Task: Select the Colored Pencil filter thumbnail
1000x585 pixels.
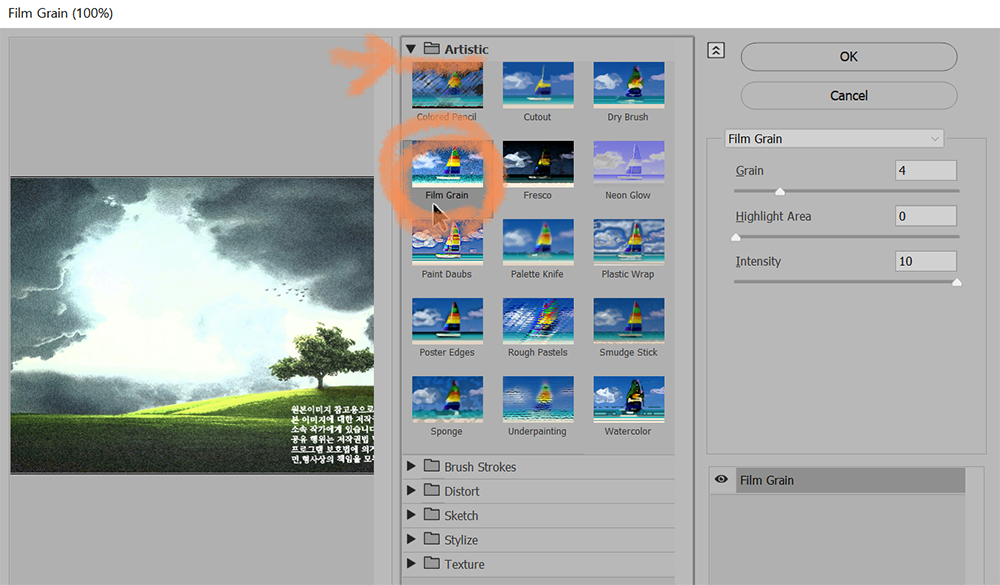Action: click(447, 85)
